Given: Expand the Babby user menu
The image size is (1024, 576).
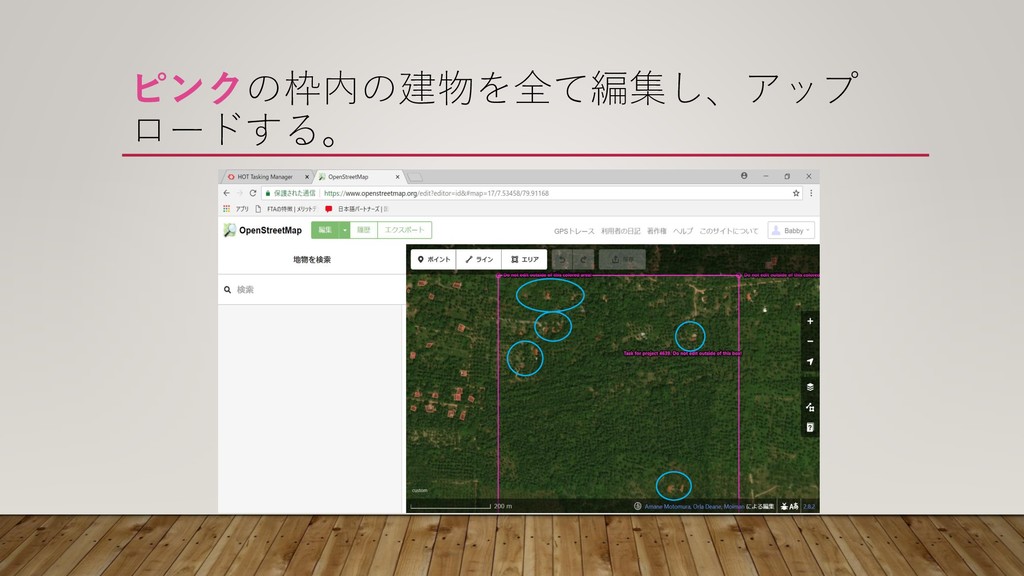Looking at the screenshot, I should (791, 231).
